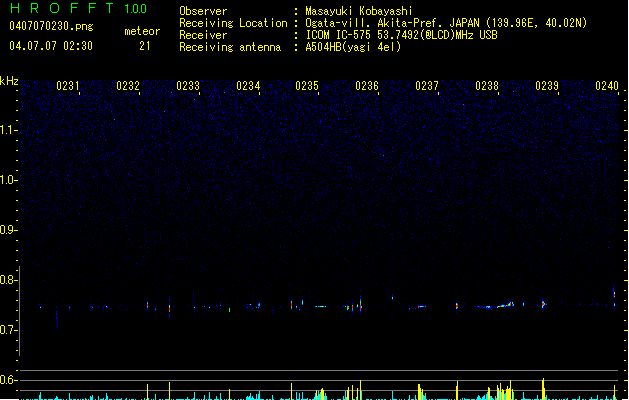Click the ICOM IC-575 receiver description

pos(401,35)
